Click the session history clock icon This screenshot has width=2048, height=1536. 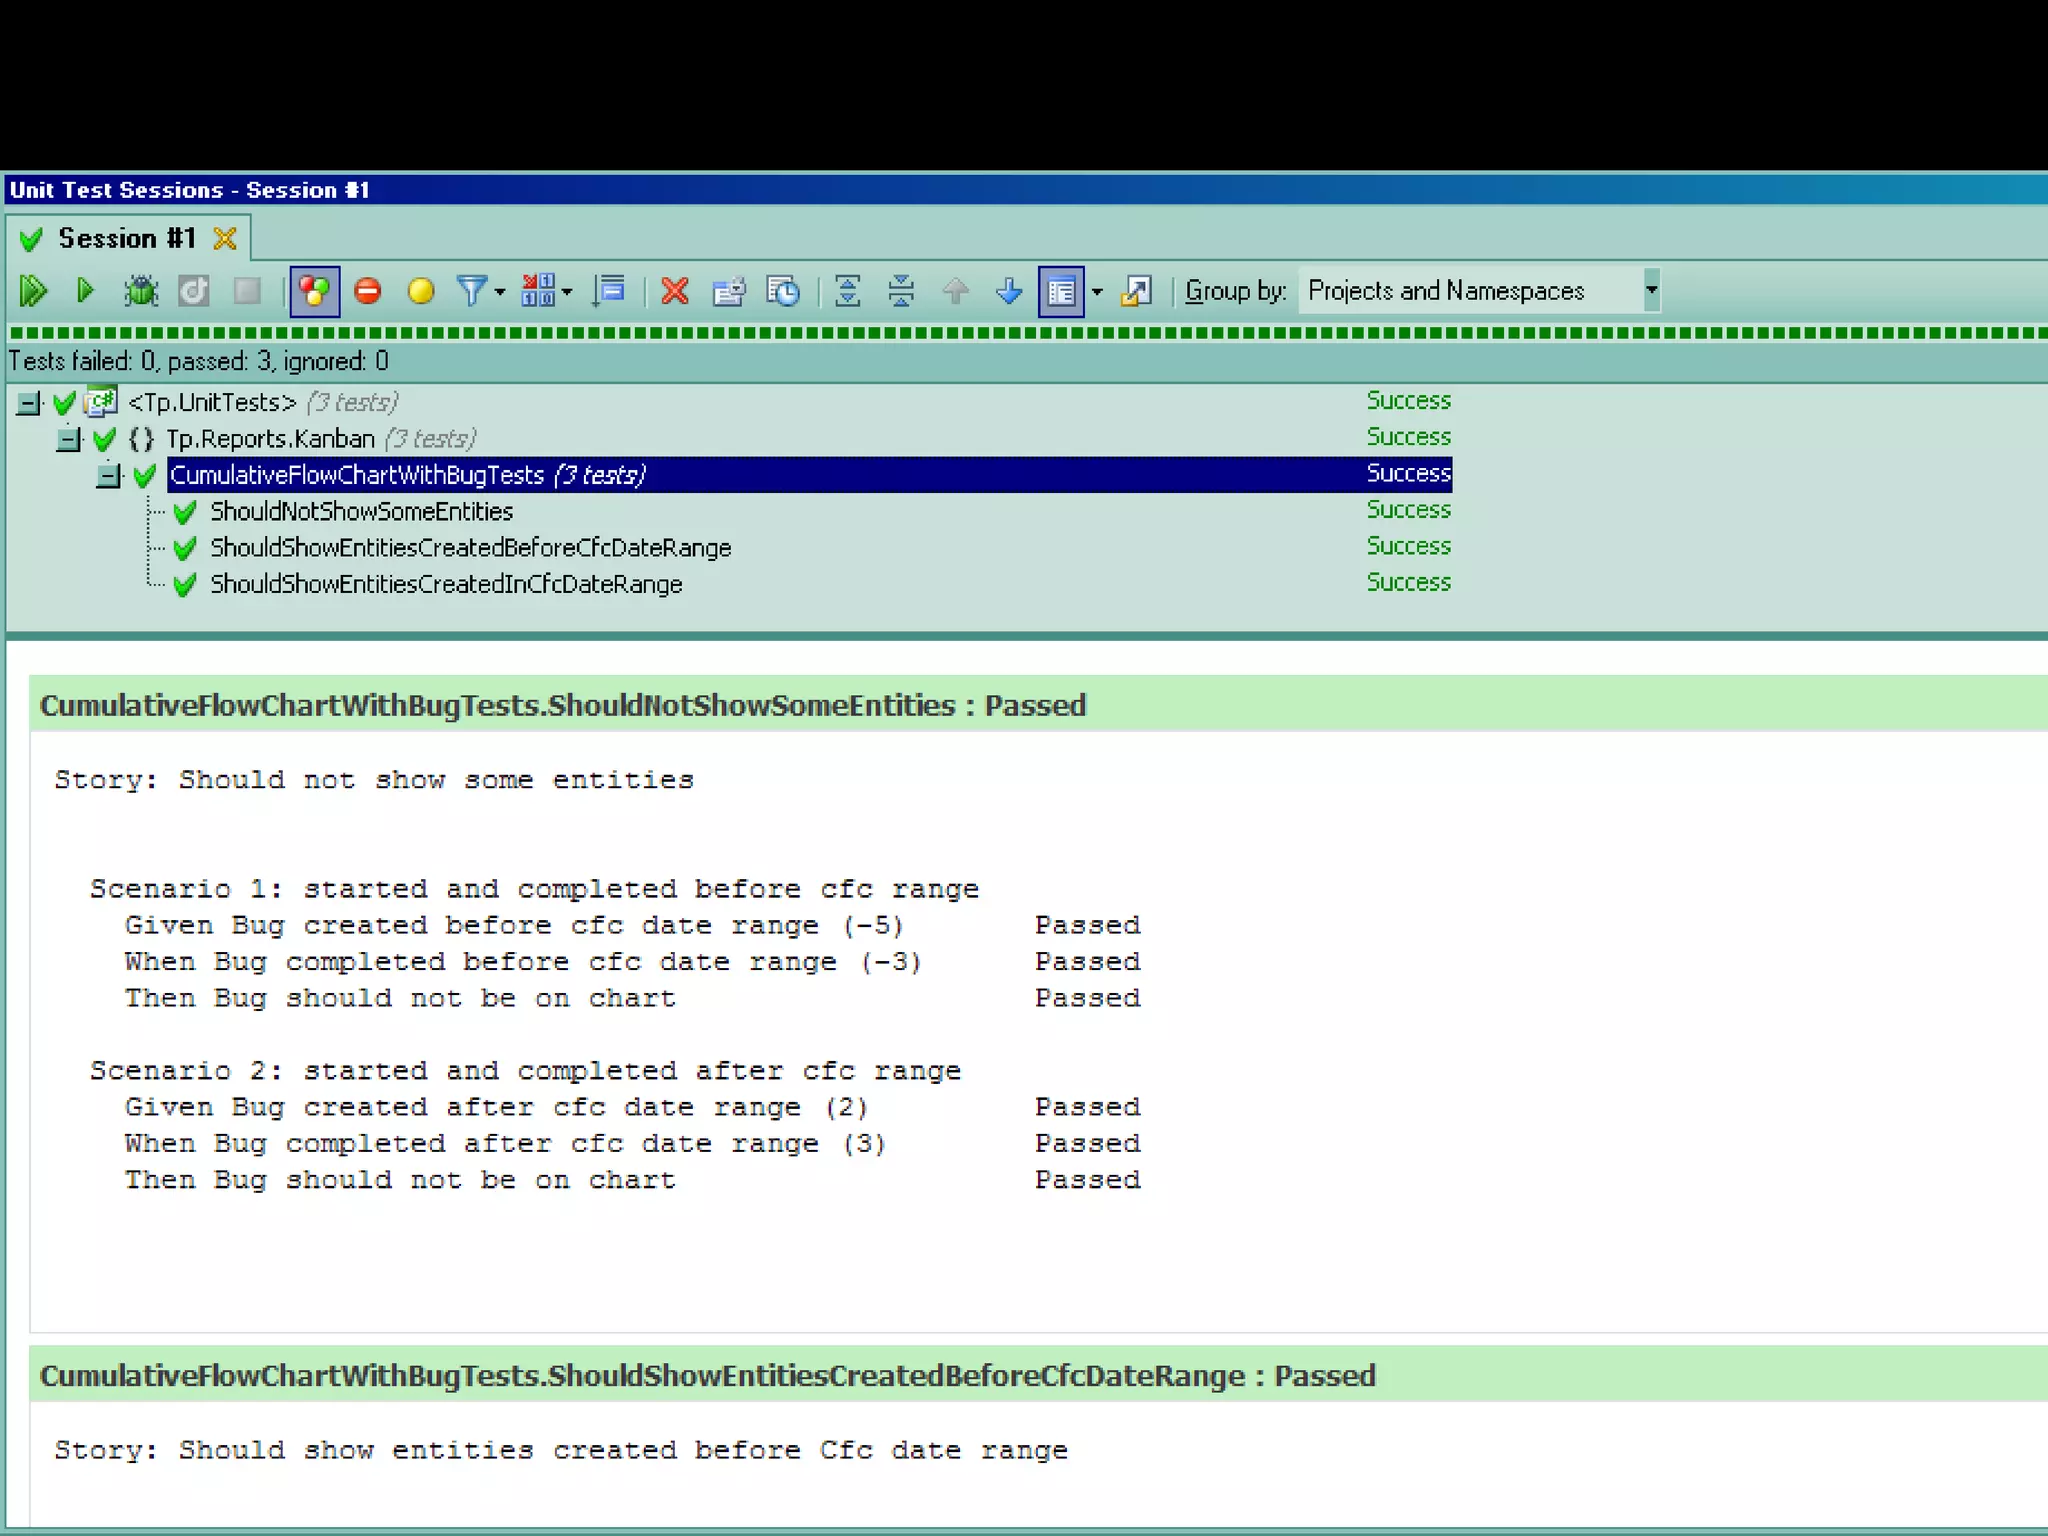(x=783, y=291)
